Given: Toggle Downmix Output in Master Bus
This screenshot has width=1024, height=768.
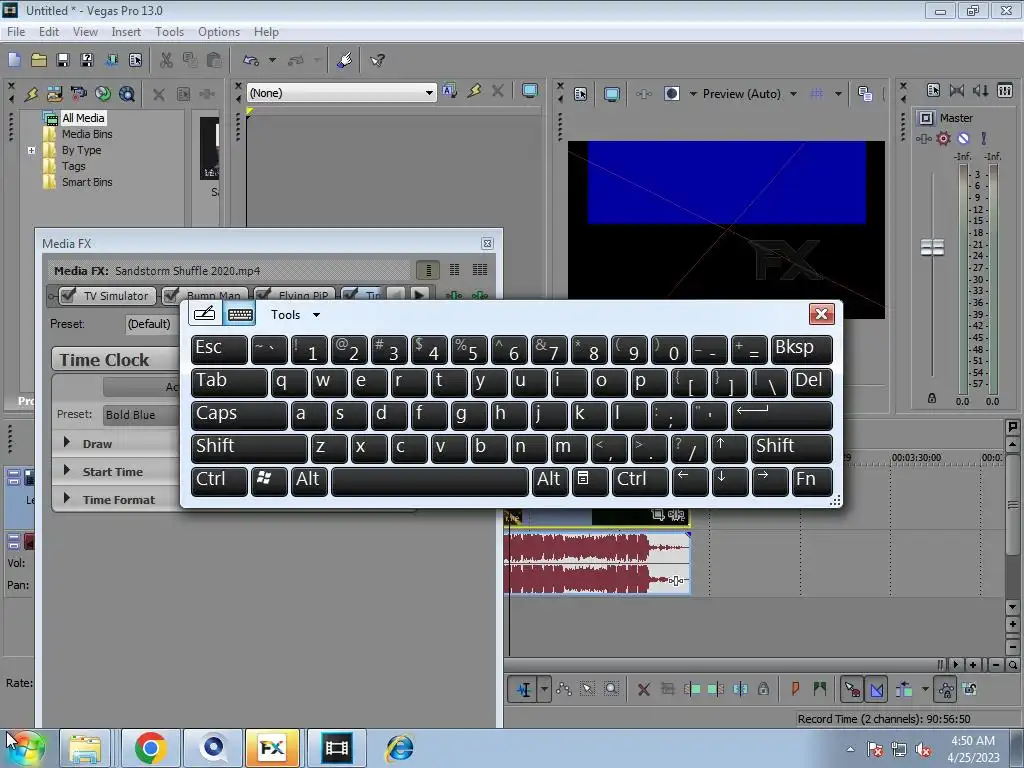Looking at the screenshot, I should click(957, 91).
